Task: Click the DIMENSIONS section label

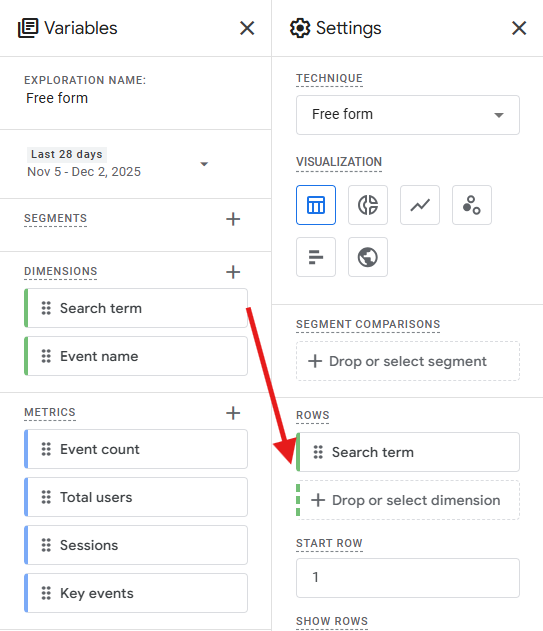Action: click(x=61, y=271)
